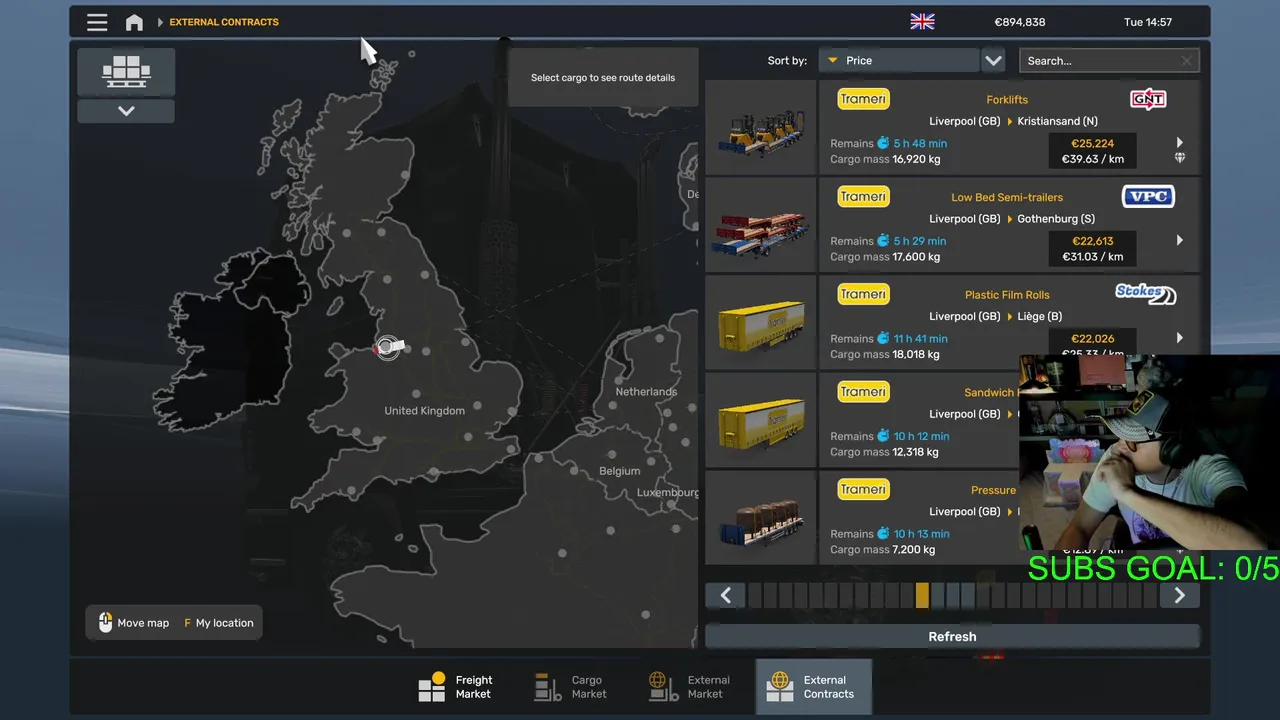Go to next job list page
1280x720 pixels.
(1179, 596)
